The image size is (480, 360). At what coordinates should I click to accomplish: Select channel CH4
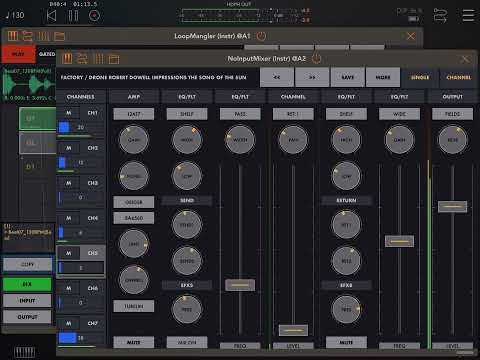[93, 218]
